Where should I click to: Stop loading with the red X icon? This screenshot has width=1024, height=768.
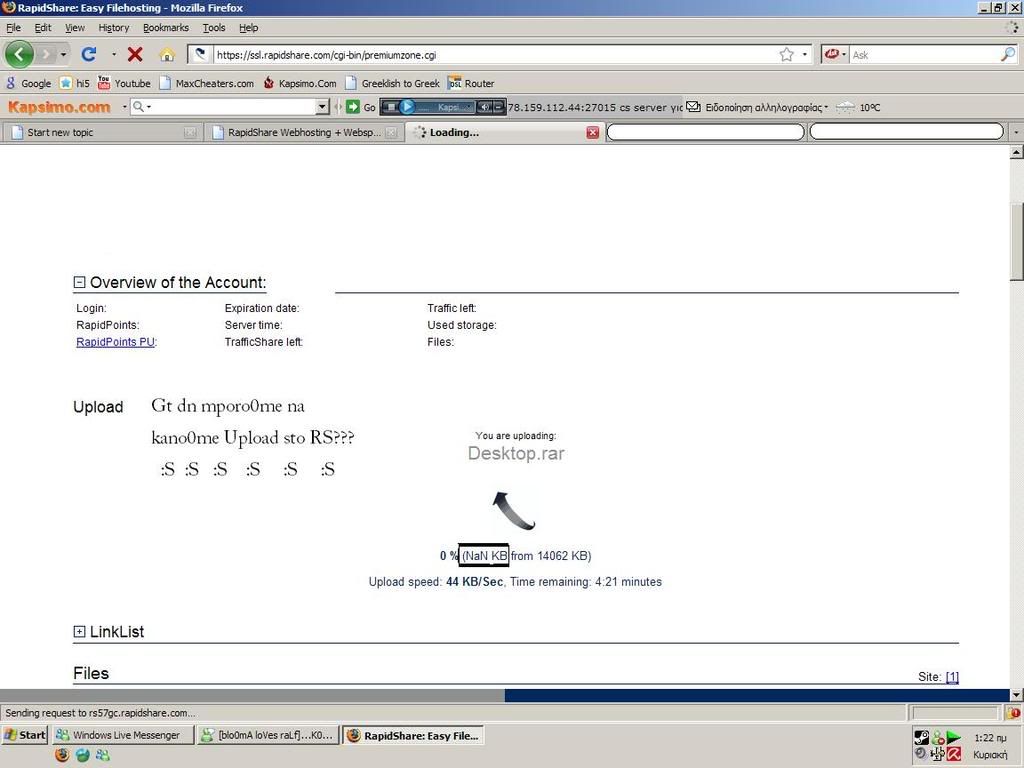pos(135,54)
